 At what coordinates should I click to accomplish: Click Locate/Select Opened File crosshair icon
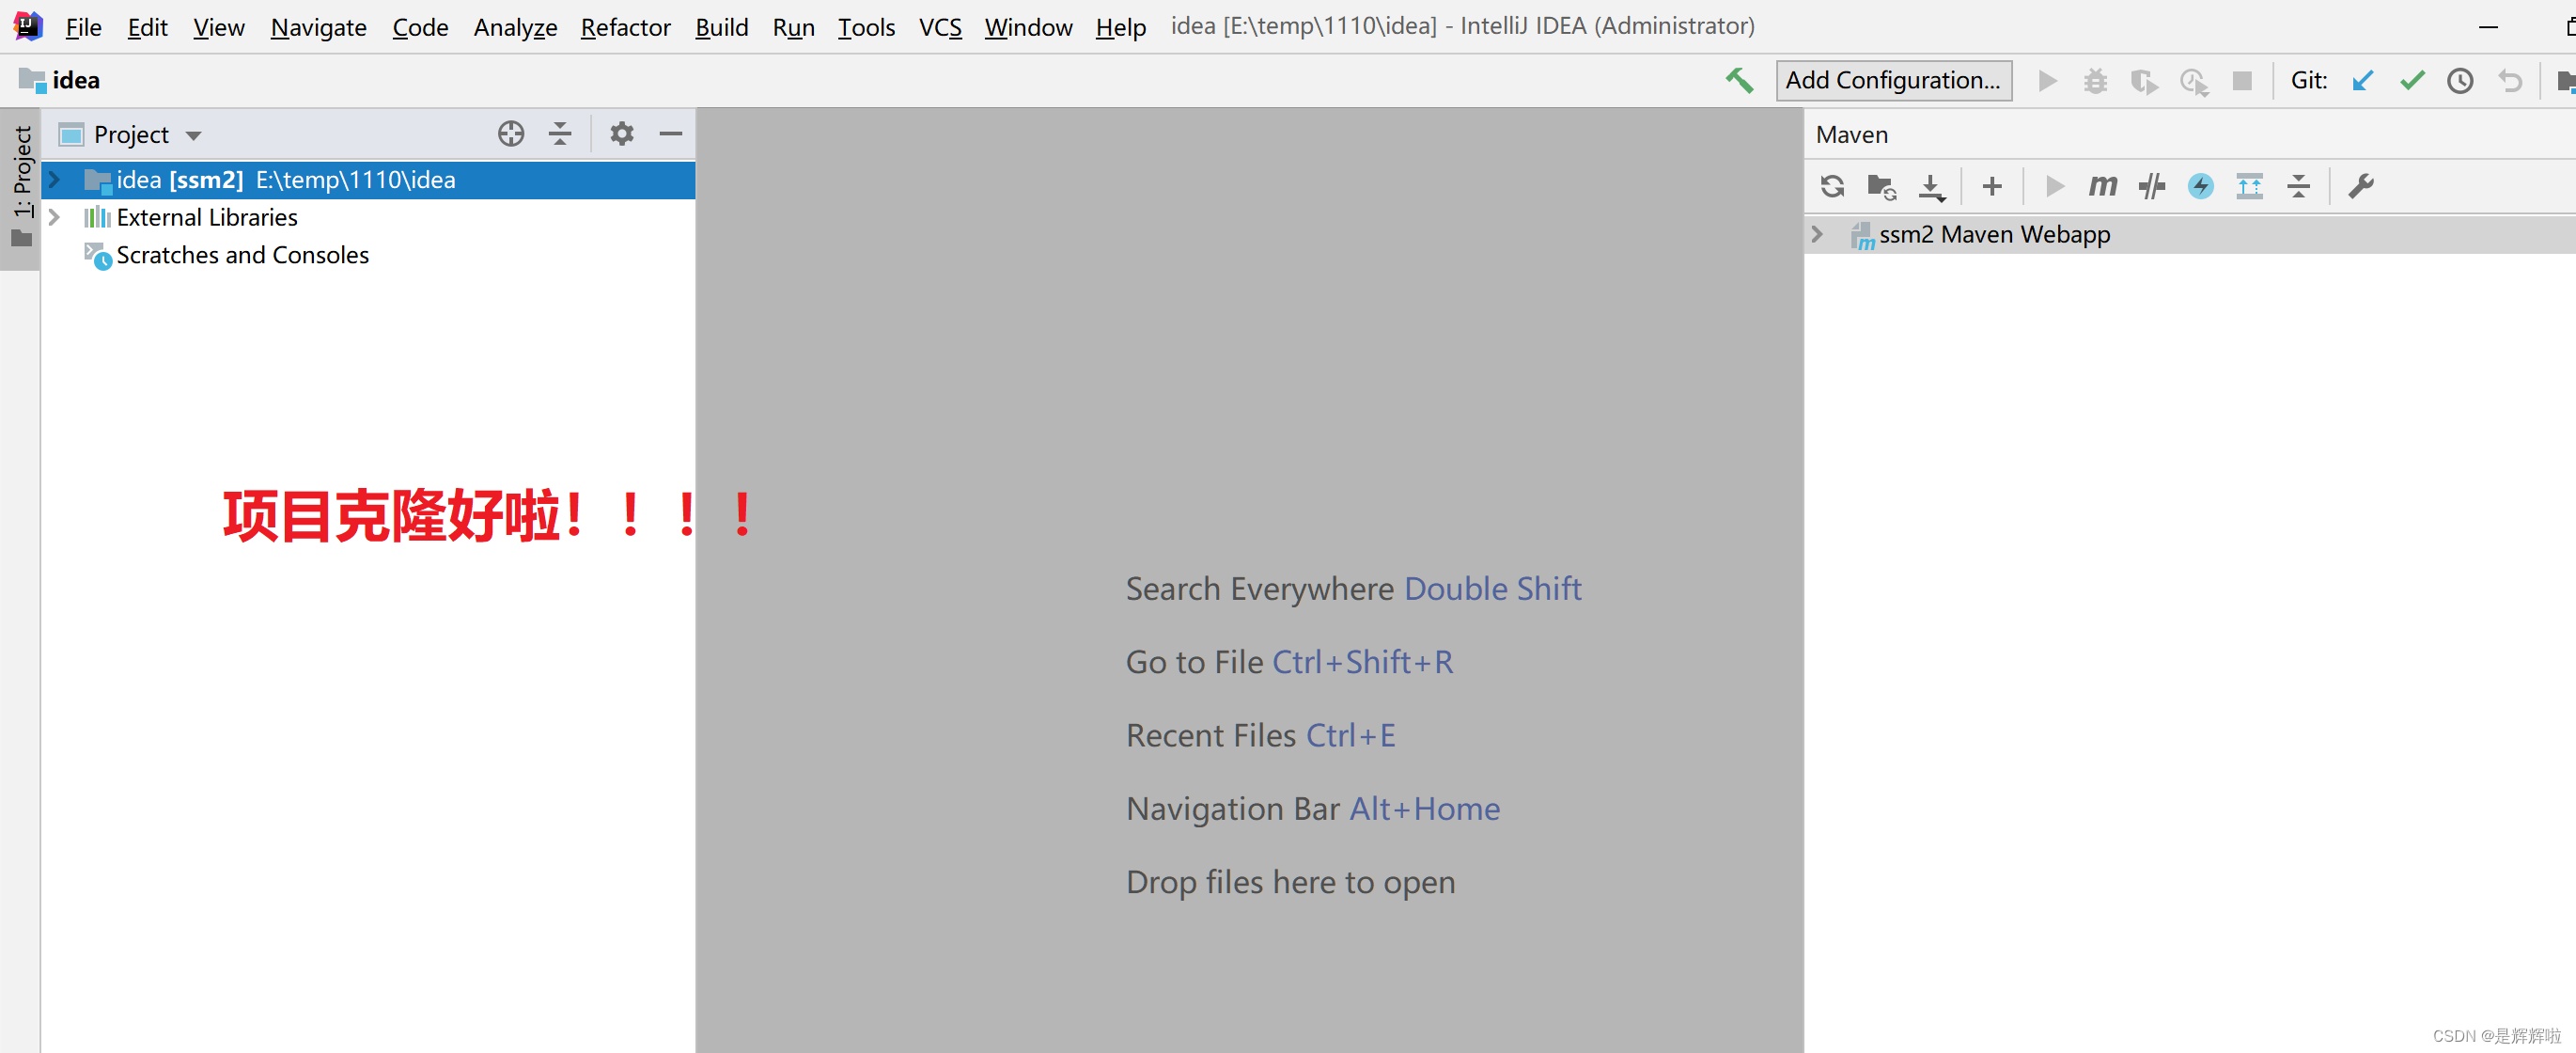click(x=511, y=134)
